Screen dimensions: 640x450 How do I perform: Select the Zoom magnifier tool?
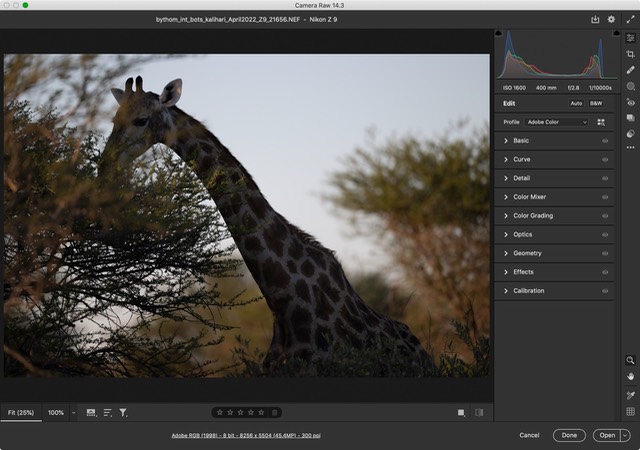(630, 360)
